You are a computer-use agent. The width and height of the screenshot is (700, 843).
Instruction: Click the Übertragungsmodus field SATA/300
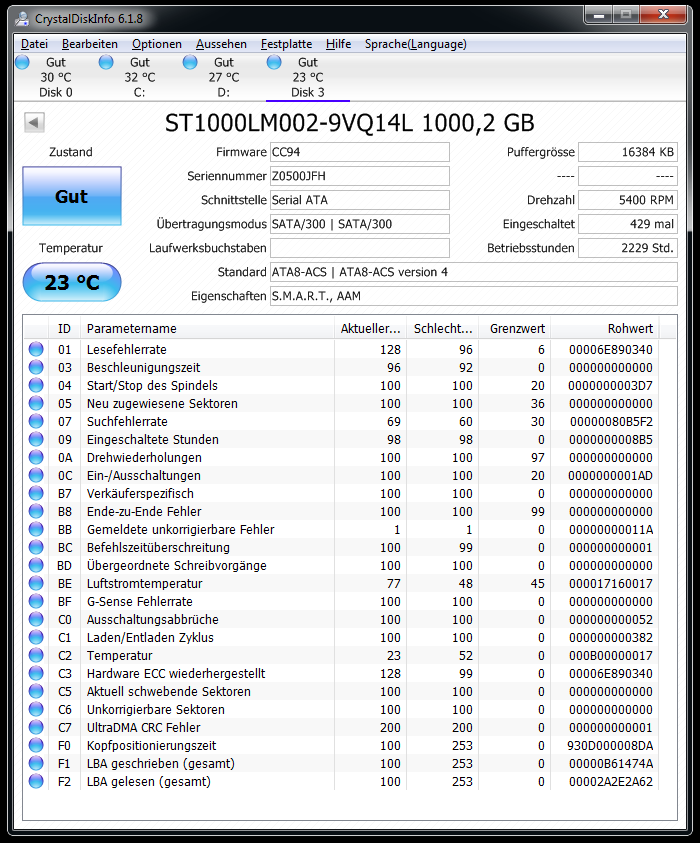tap(360, 224)
